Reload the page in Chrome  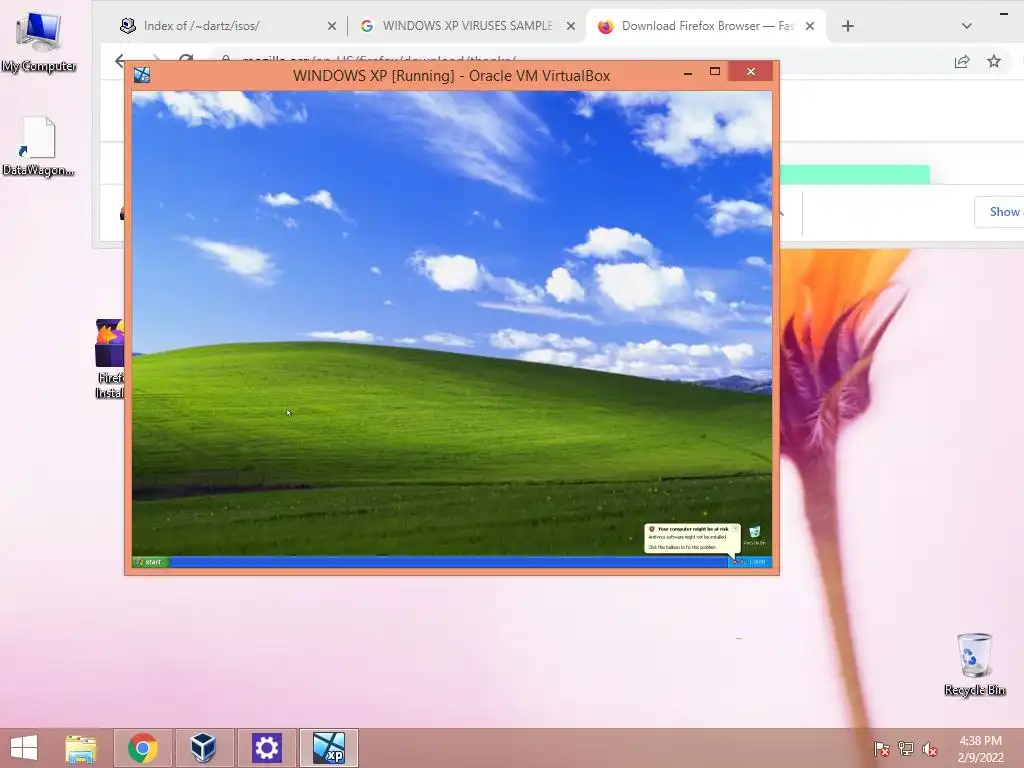click(186, 59)
